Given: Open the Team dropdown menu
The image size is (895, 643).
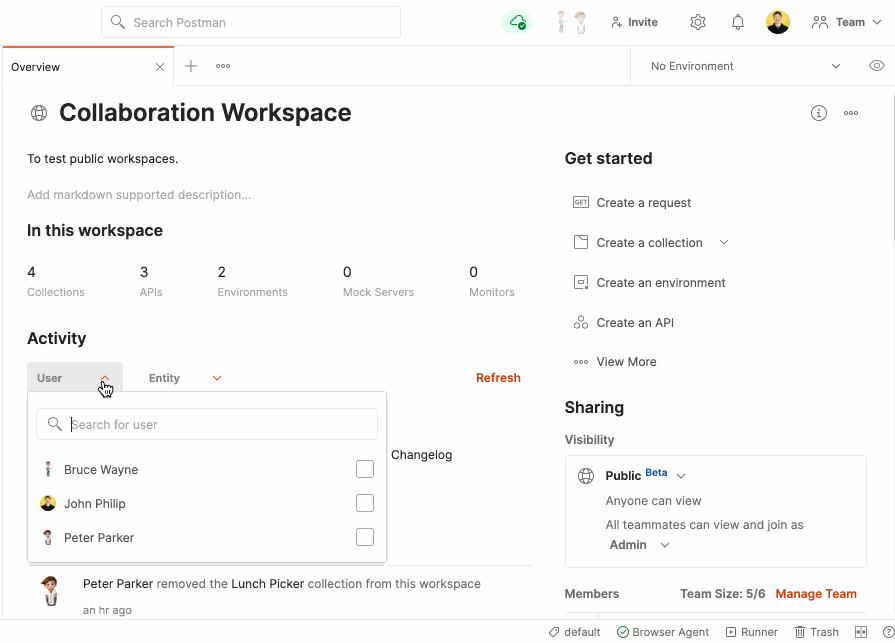Looking at the screenshot, I should [x=847, y=22].
